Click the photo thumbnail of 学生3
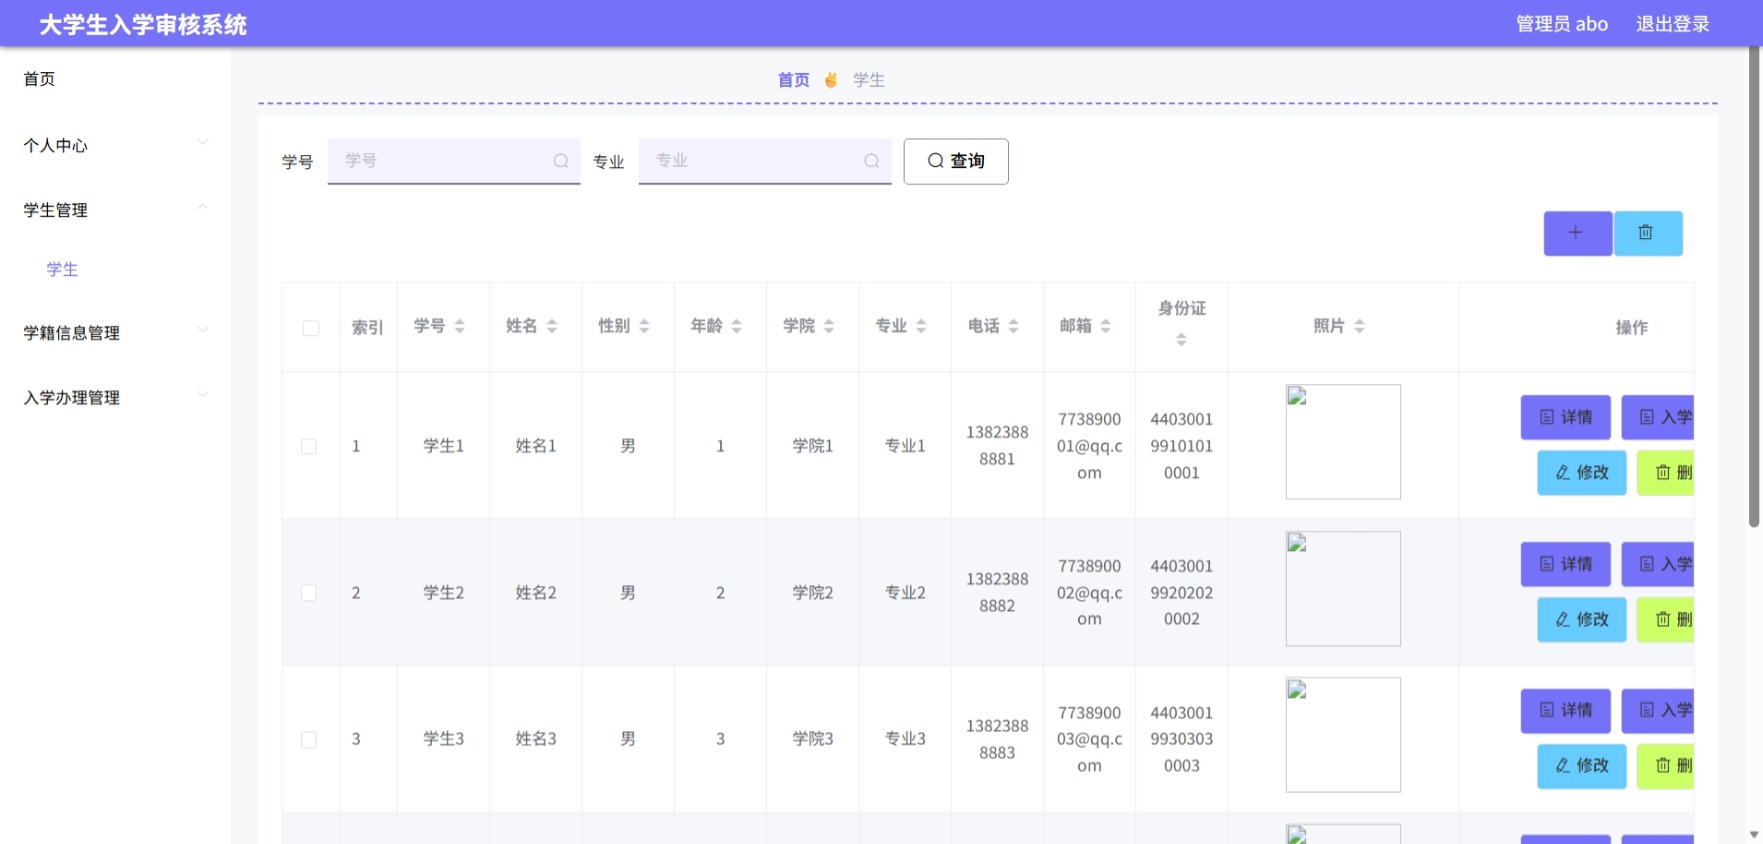 point(1343,735)
